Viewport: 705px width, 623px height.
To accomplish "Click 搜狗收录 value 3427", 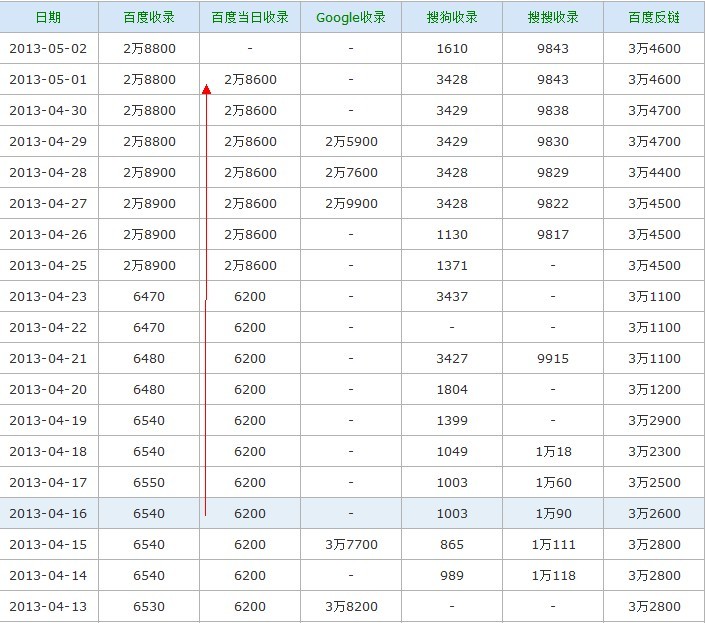I will click(x=452, y=358).
